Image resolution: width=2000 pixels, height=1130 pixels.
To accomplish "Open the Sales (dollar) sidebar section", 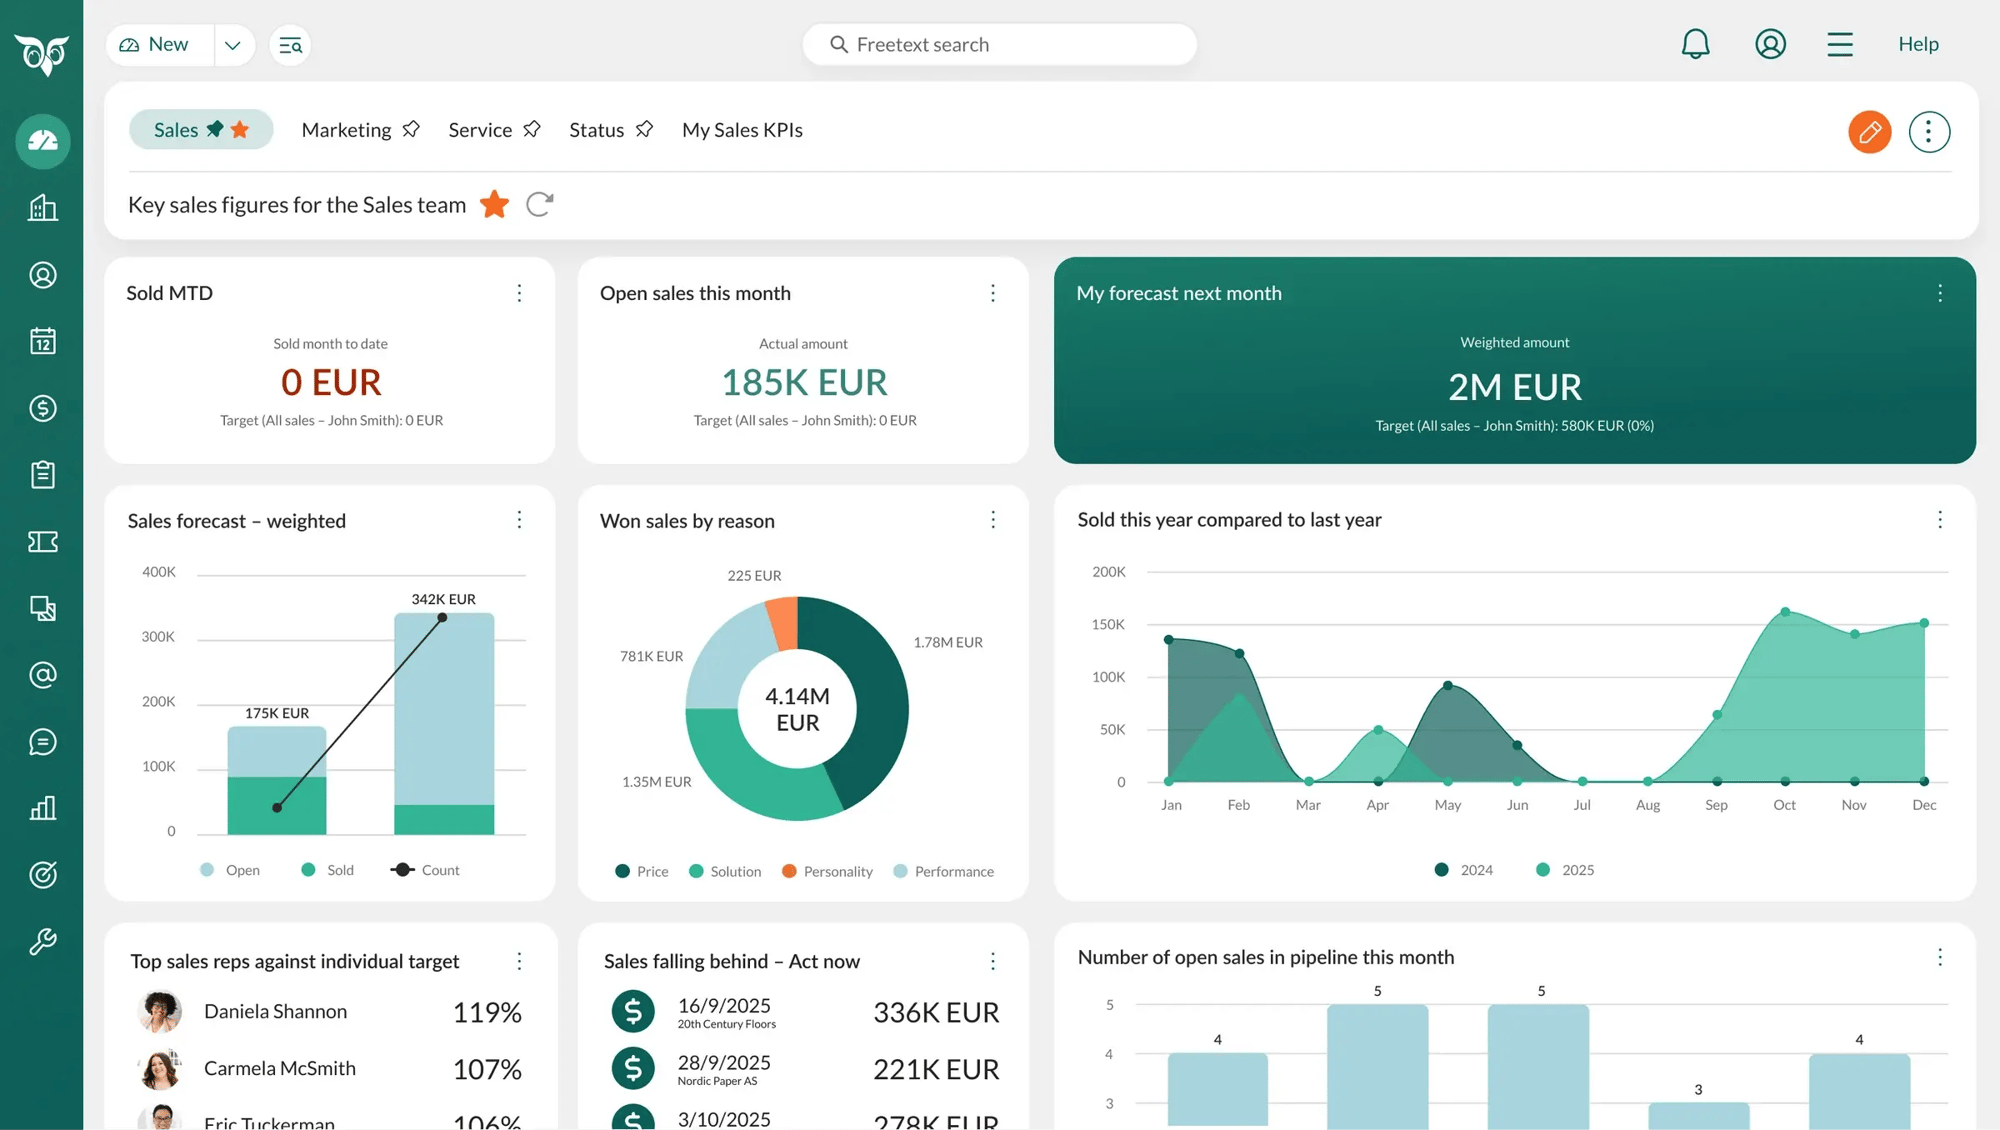I will click(42, 408).
